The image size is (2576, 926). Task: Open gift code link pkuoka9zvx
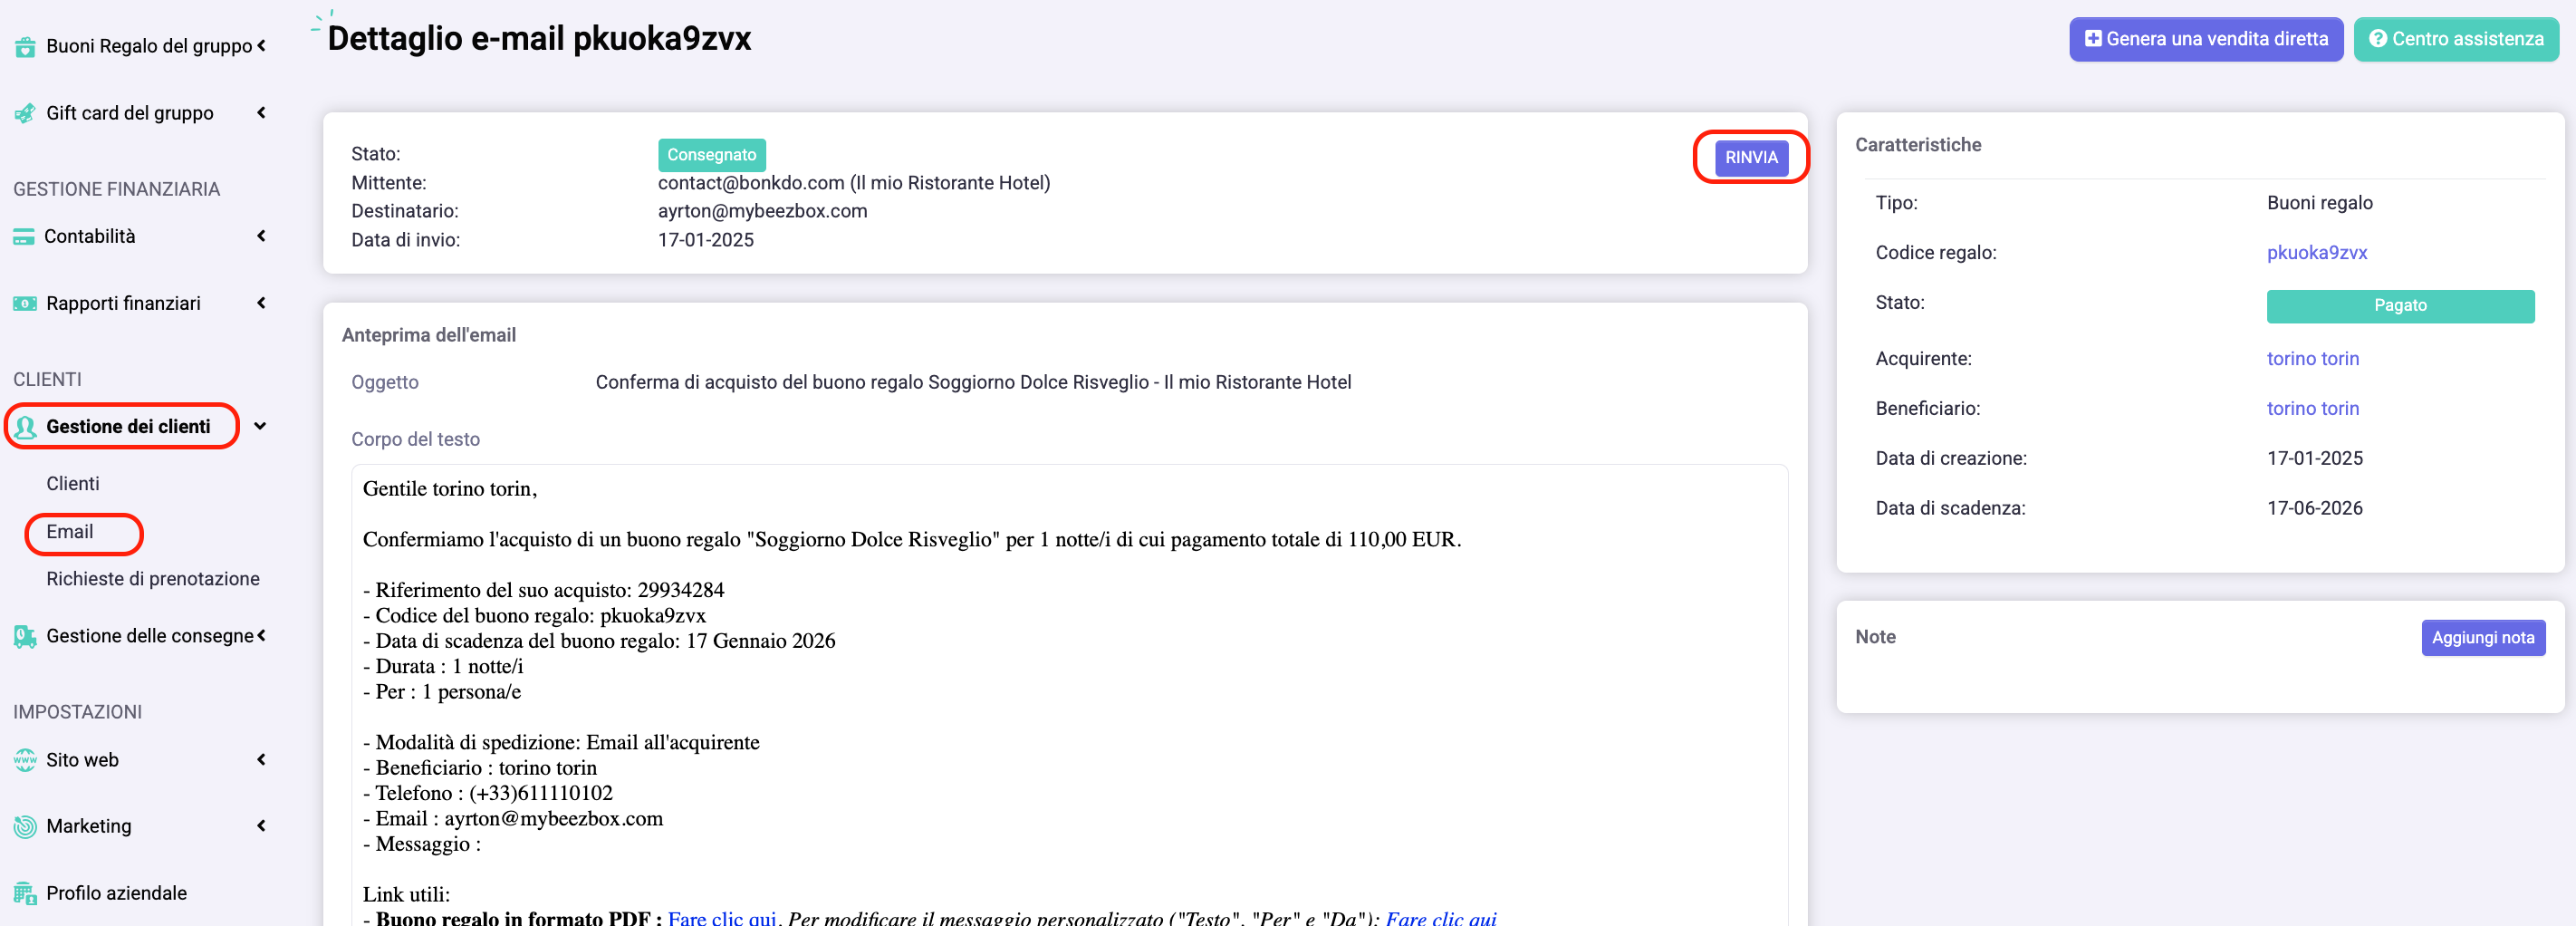coord(2316,253)
